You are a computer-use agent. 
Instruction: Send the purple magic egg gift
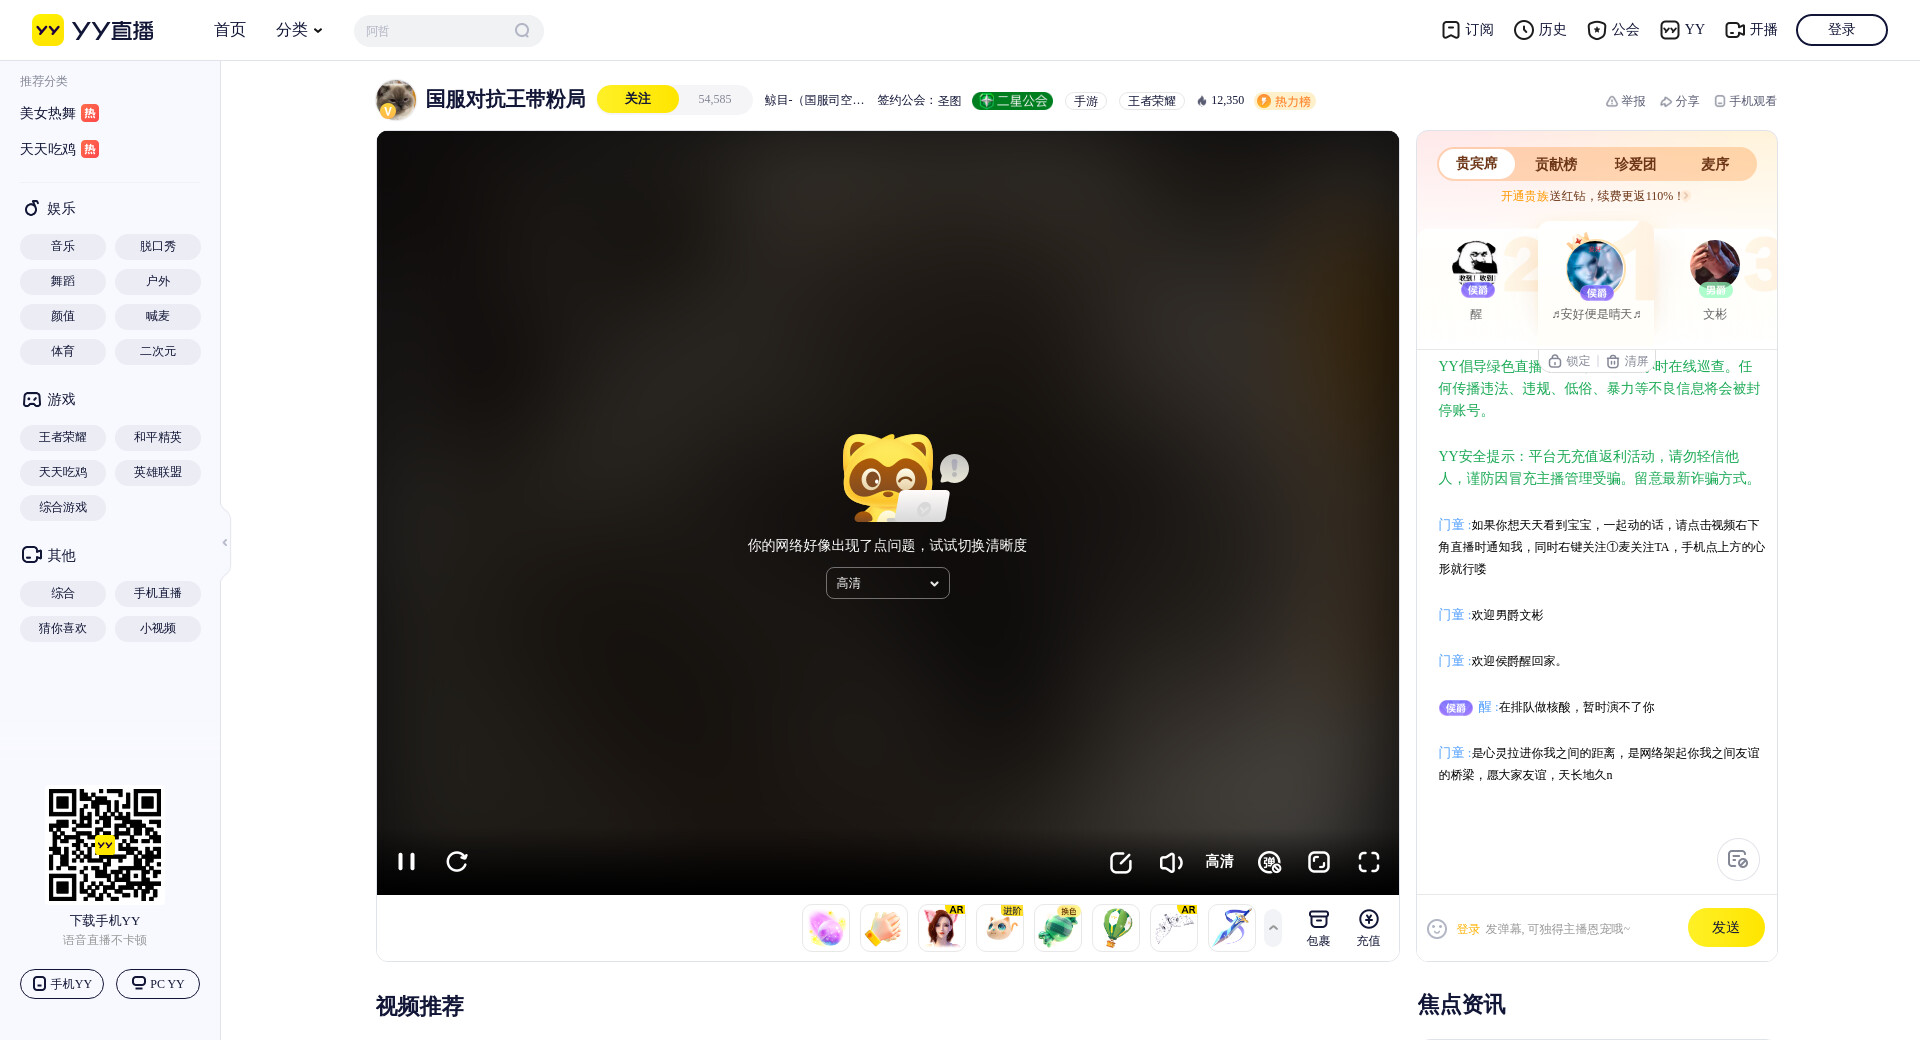click(x=826, y=928)
